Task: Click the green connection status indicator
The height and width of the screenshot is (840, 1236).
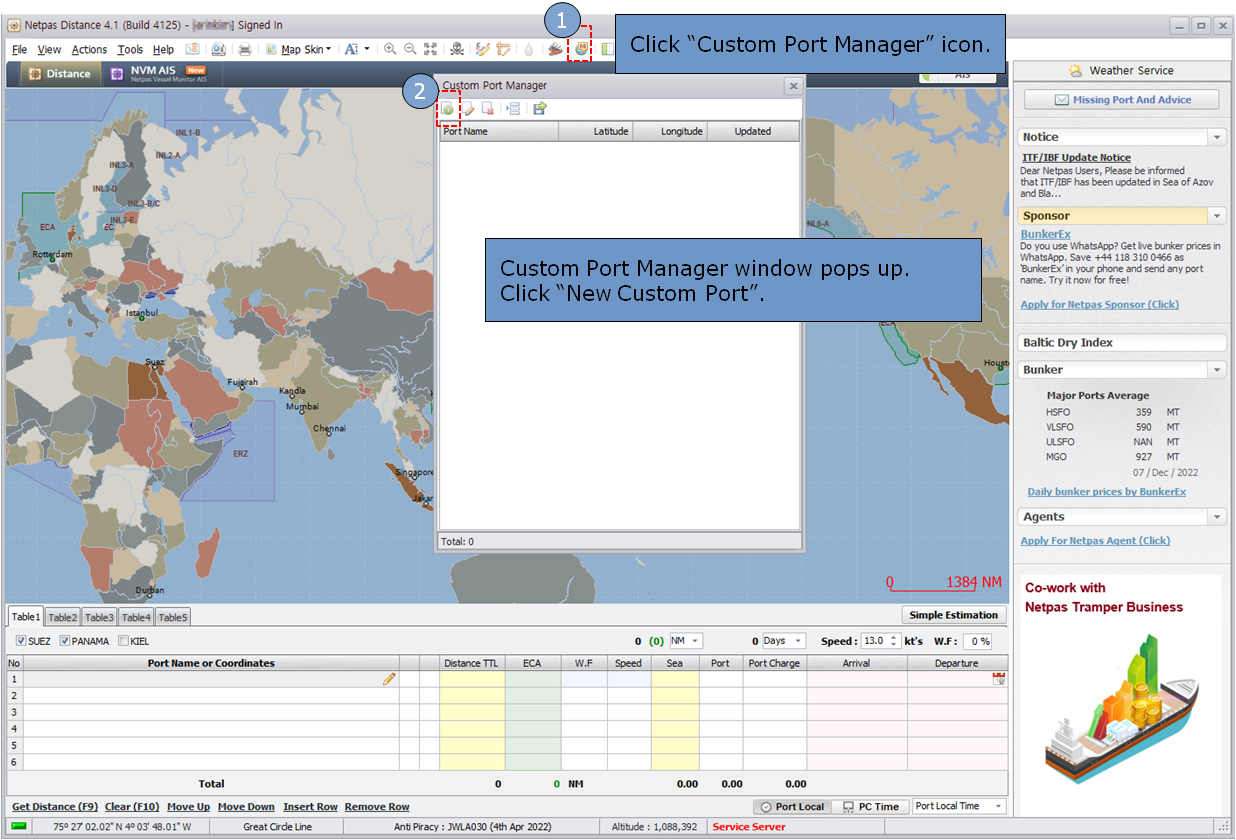Action: 20,827
